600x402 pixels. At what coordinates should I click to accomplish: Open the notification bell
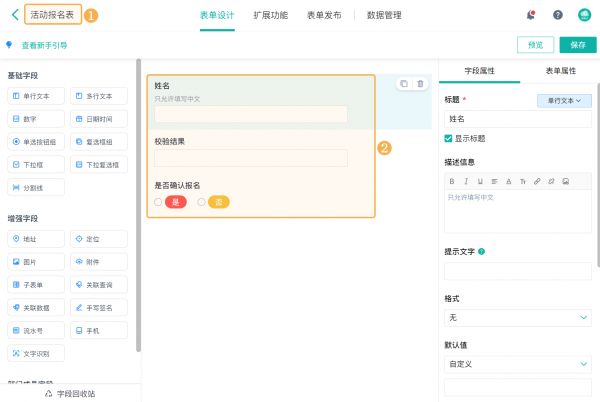tap(530, 16)
